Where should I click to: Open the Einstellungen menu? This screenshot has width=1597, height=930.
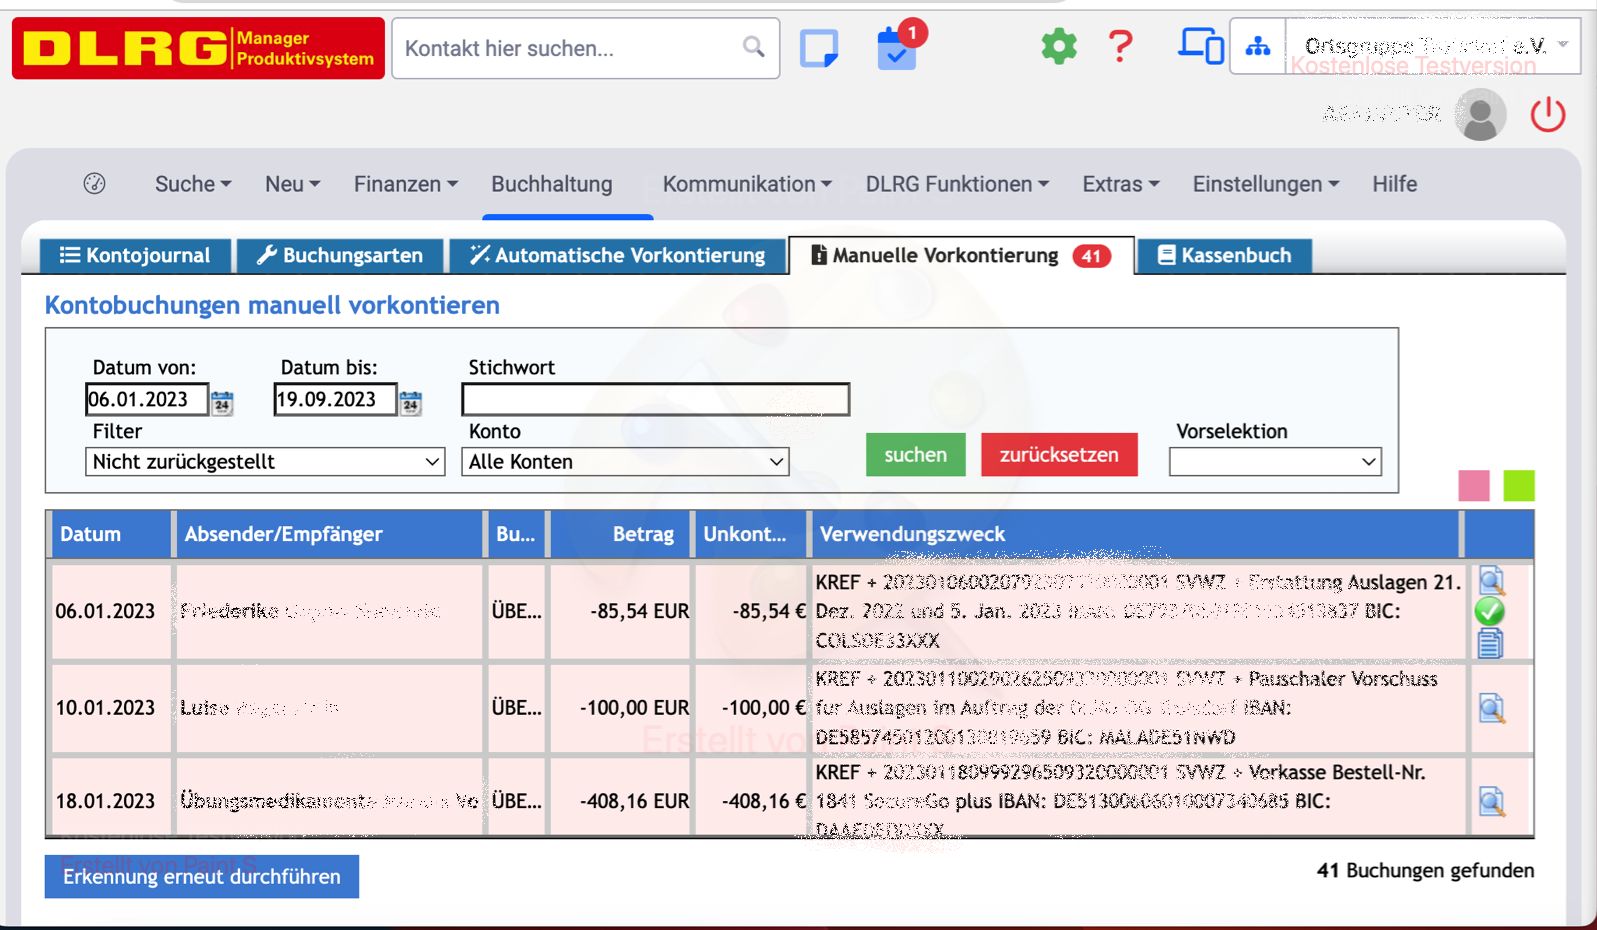pos(1265,184)
